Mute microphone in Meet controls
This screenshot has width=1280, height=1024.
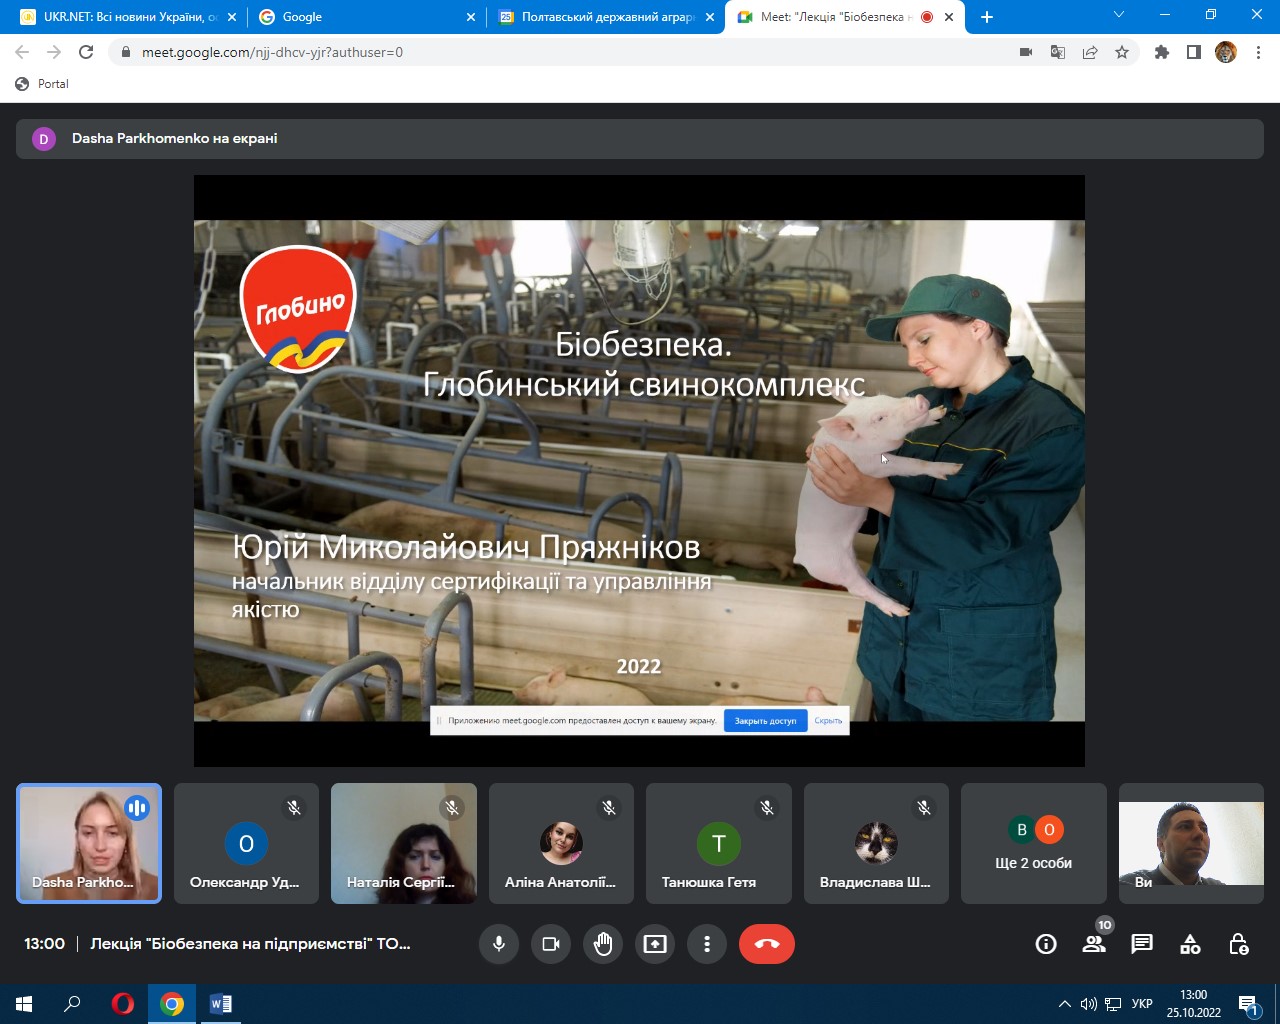tap(499, 944)
